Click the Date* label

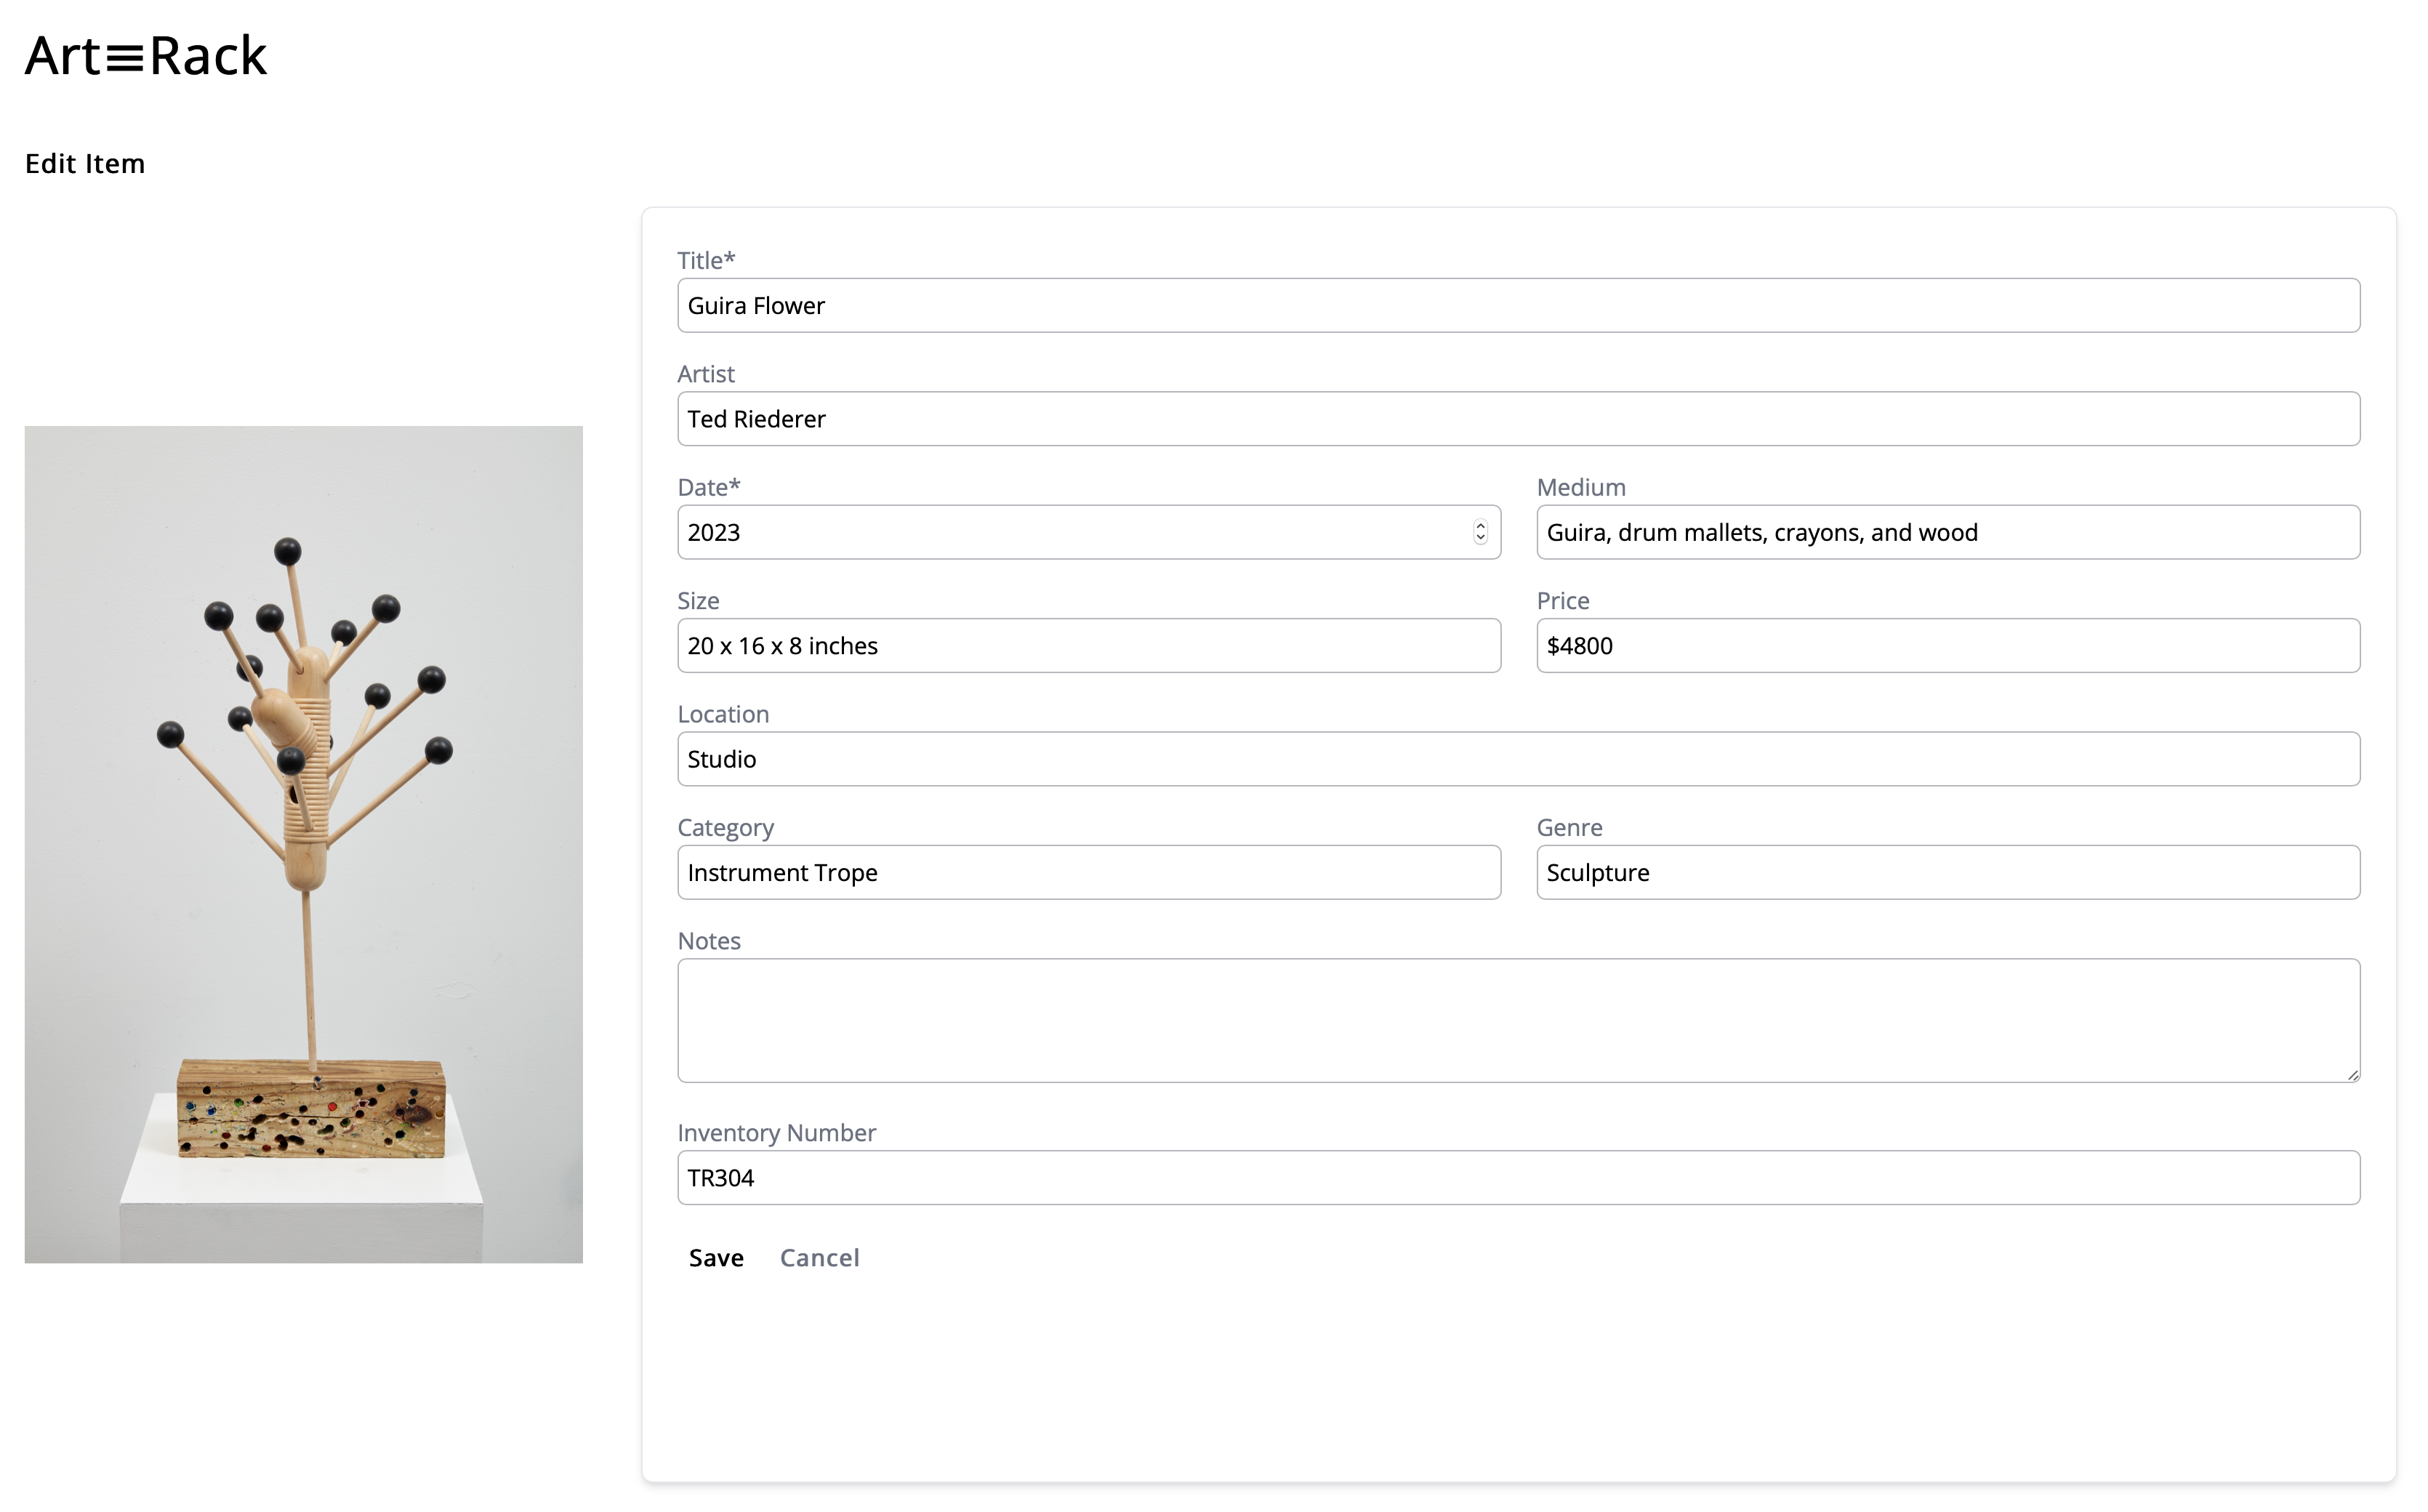tap(708, 487)
